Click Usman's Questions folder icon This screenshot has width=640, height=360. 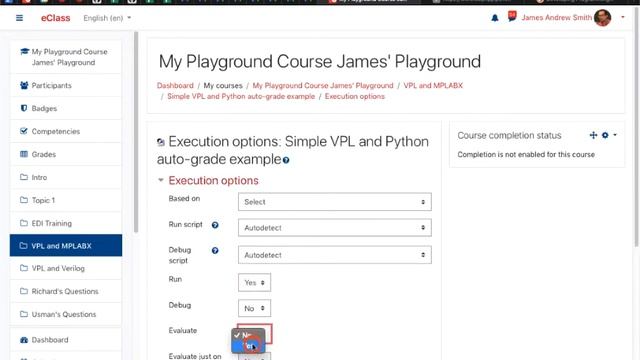24,314
